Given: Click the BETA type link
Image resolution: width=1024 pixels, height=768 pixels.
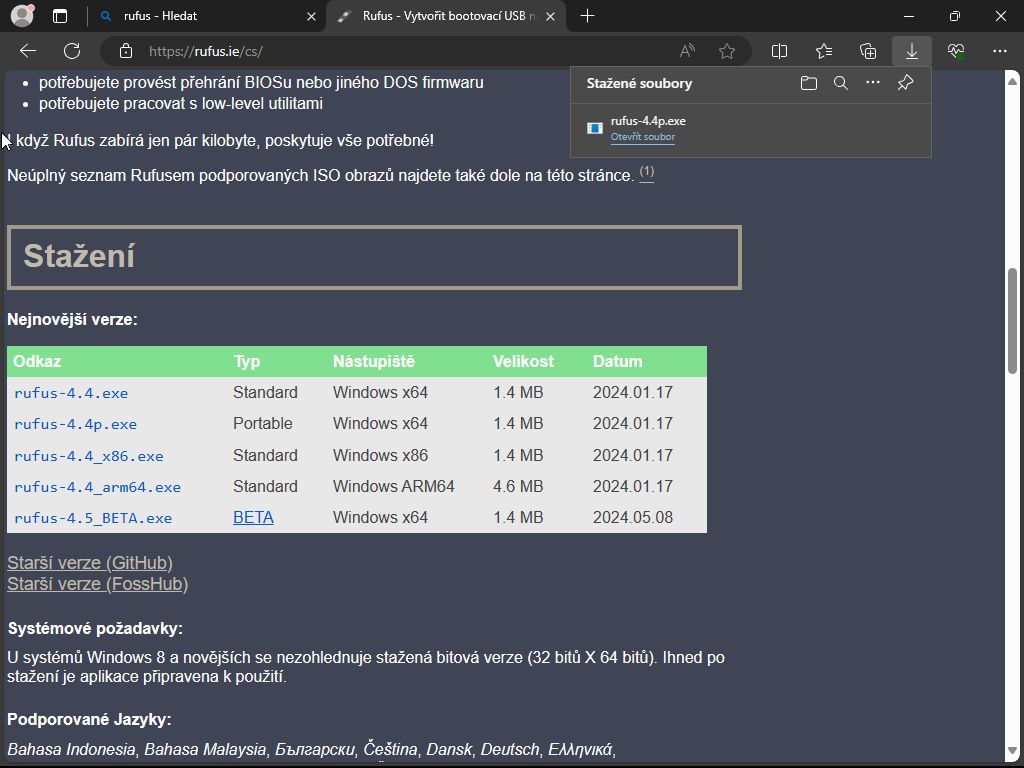Looking at the screenshot, I should point(253,518).
